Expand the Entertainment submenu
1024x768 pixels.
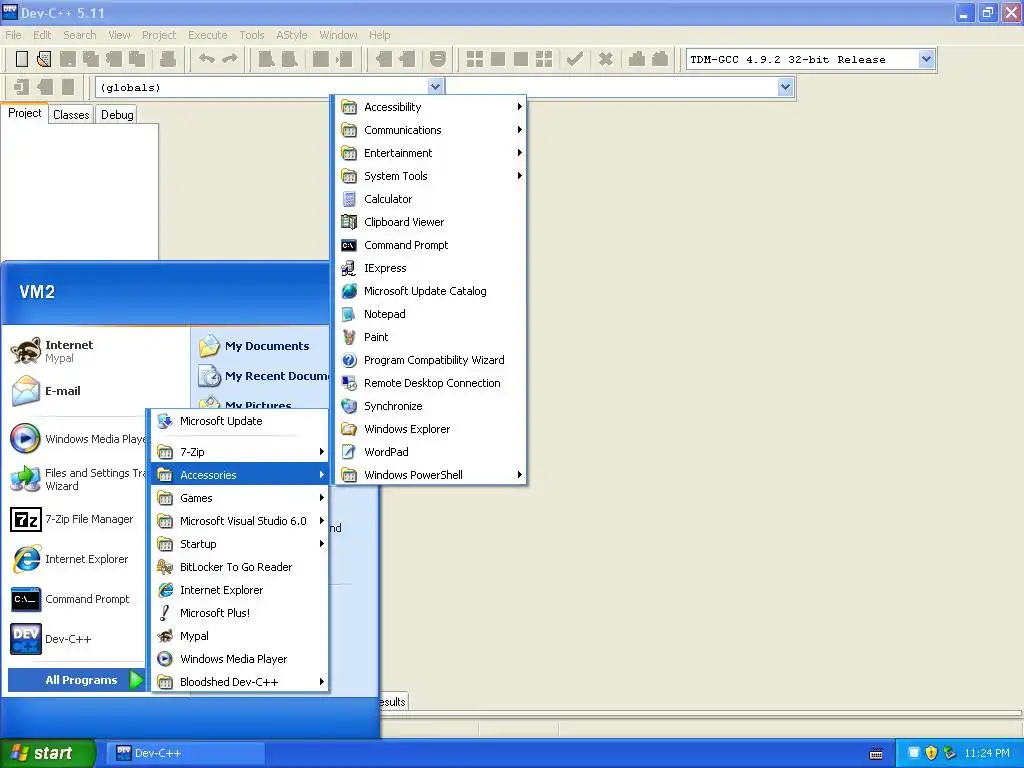[430, 153]
